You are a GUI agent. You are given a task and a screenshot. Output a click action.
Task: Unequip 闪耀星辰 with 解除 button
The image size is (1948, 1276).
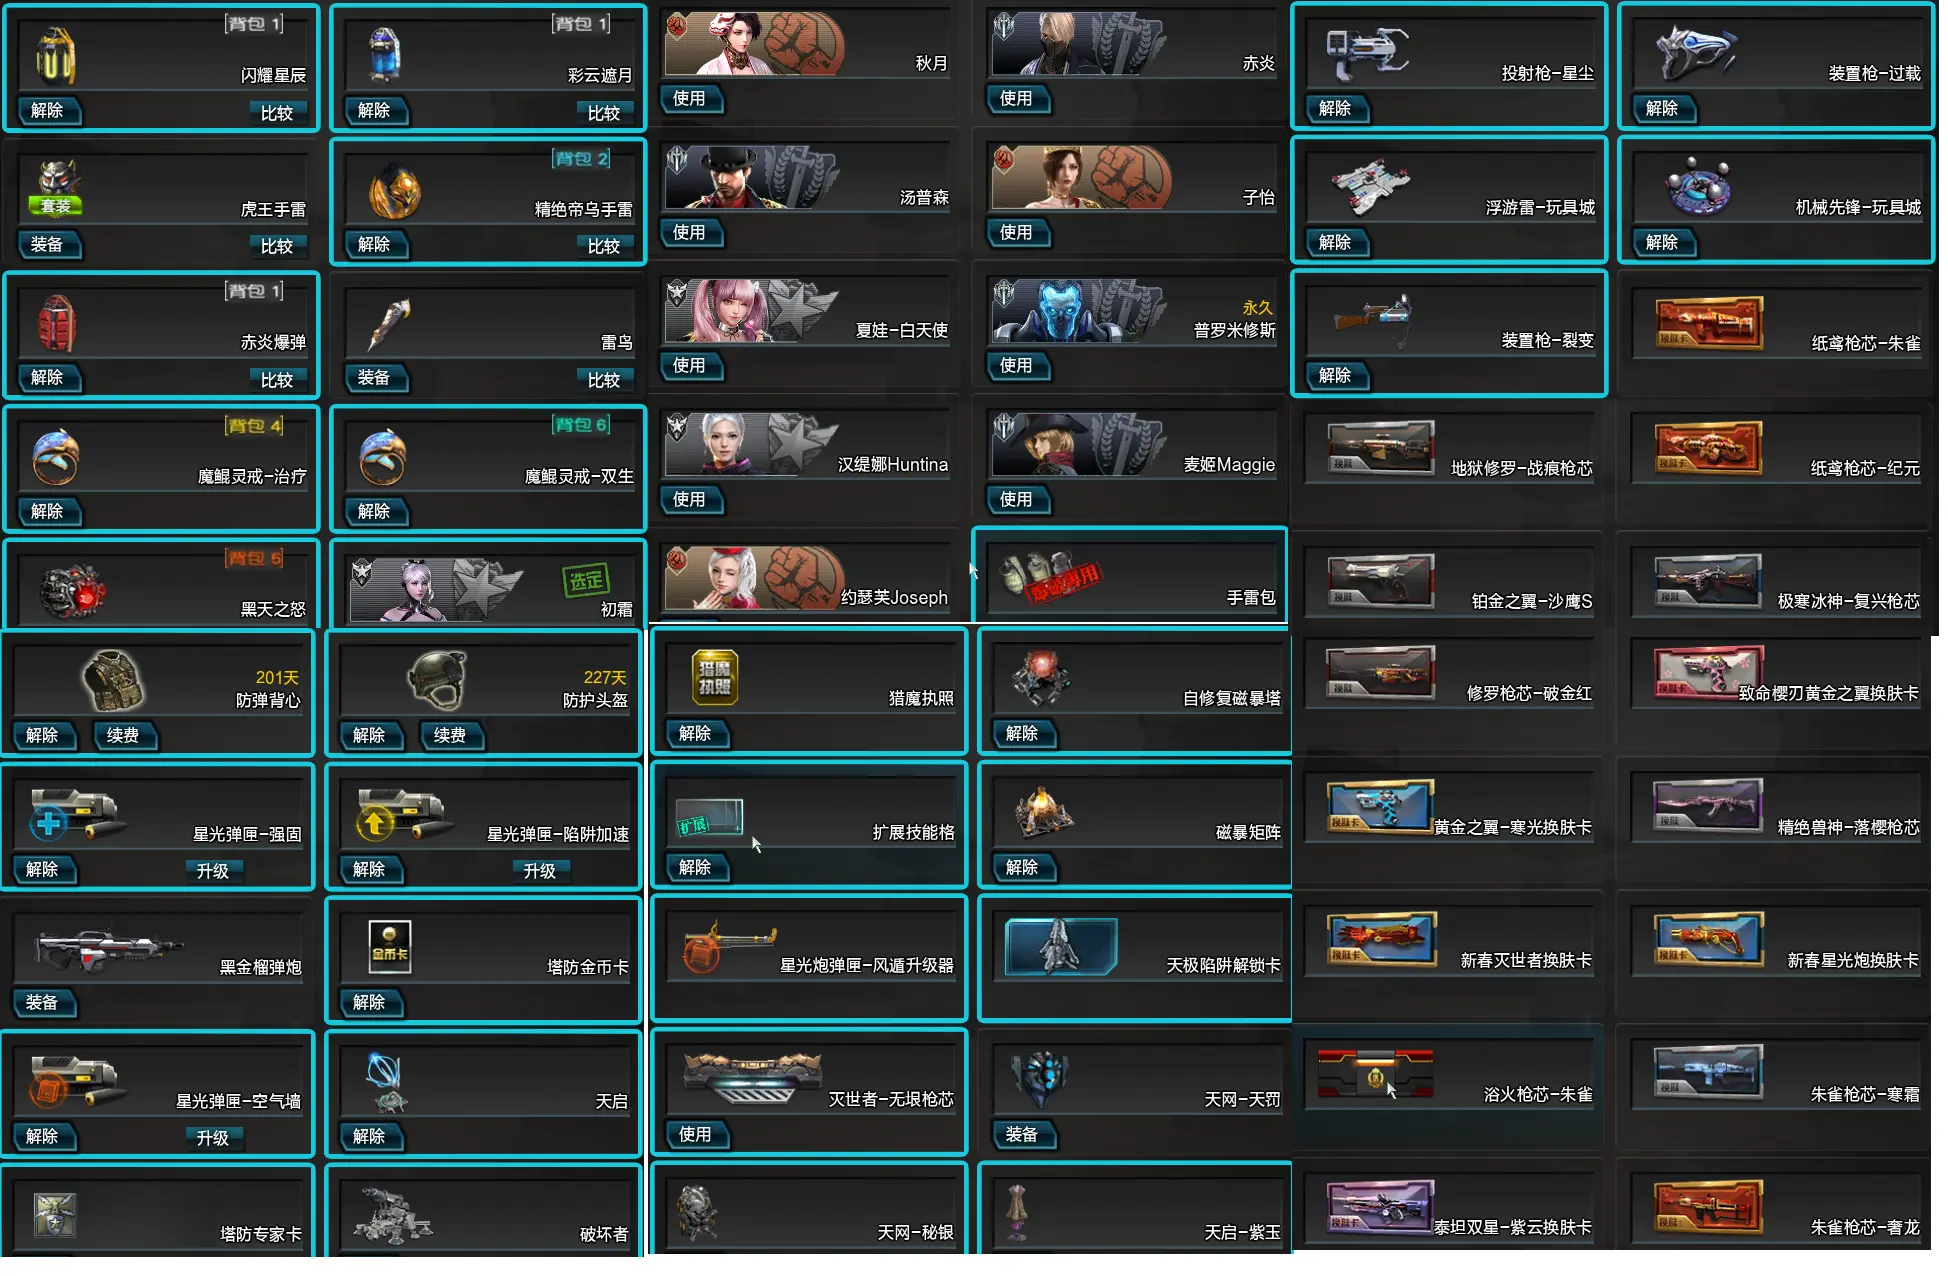[x=47, y=111]
